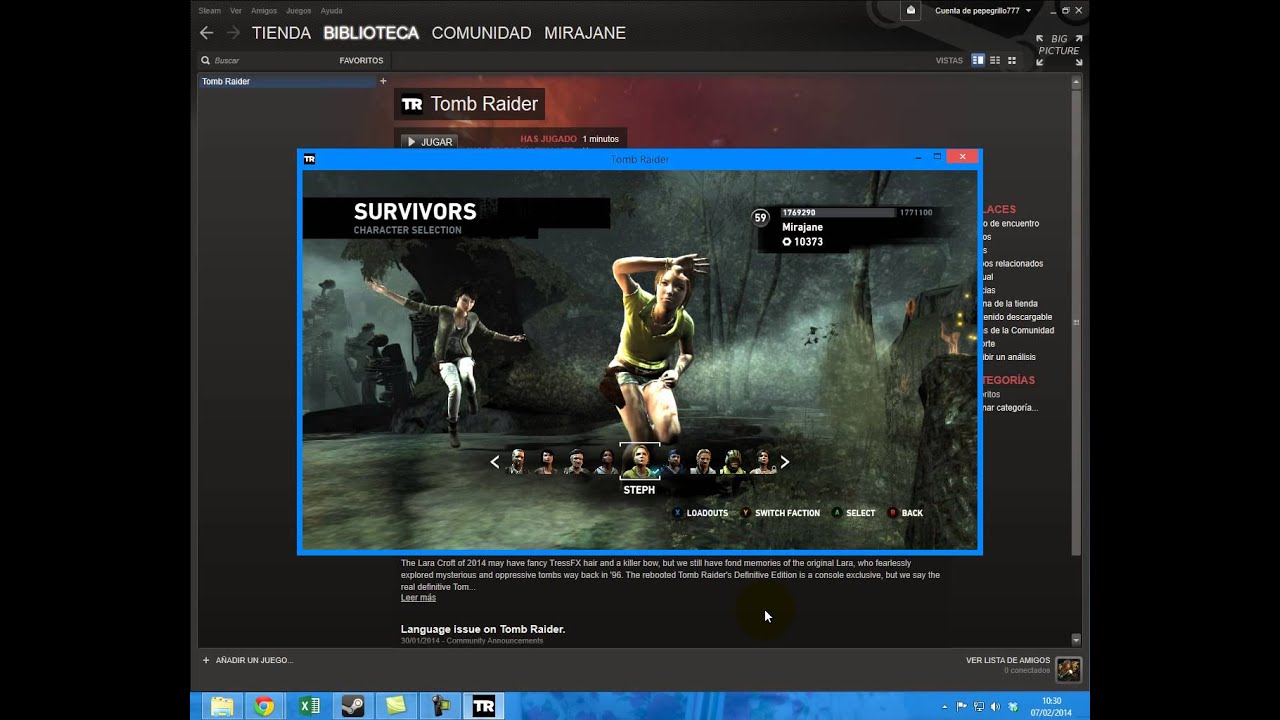The image size is (1280, 720).
Task: Click the Tomb Raider TR logo icon in header
Action: pos(412,104)
